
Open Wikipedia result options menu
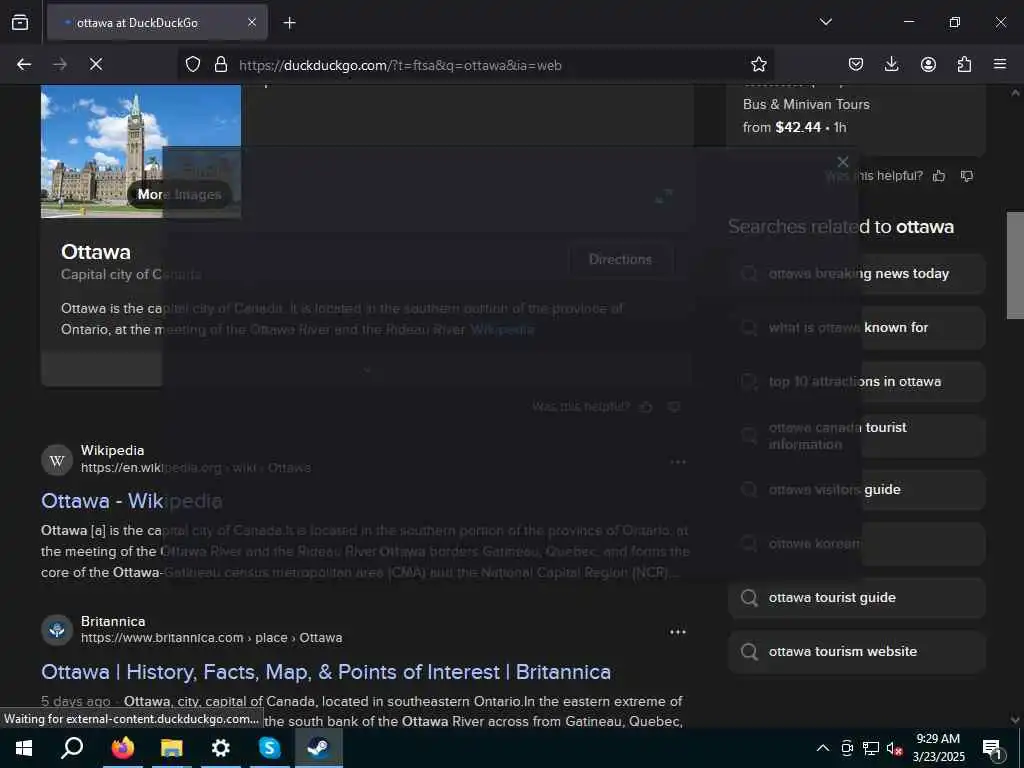coord(678,462)
